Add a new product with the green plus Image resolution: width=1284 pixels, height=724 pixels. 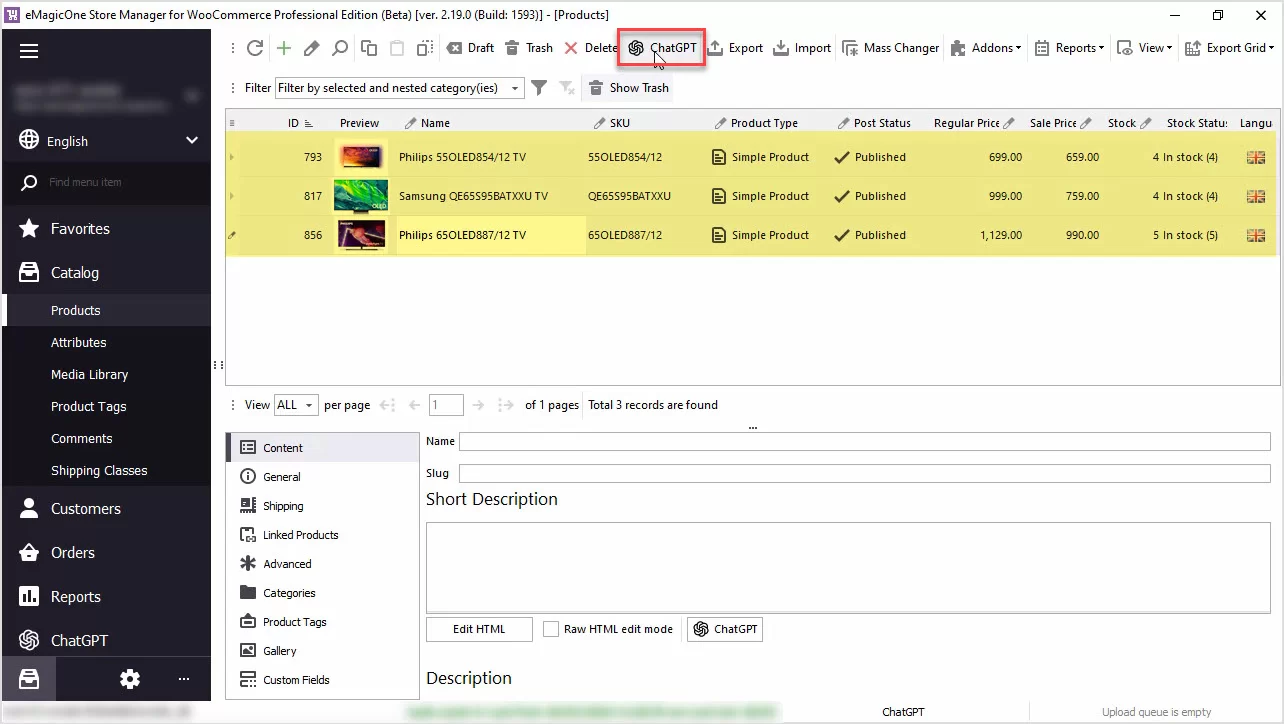284,48
